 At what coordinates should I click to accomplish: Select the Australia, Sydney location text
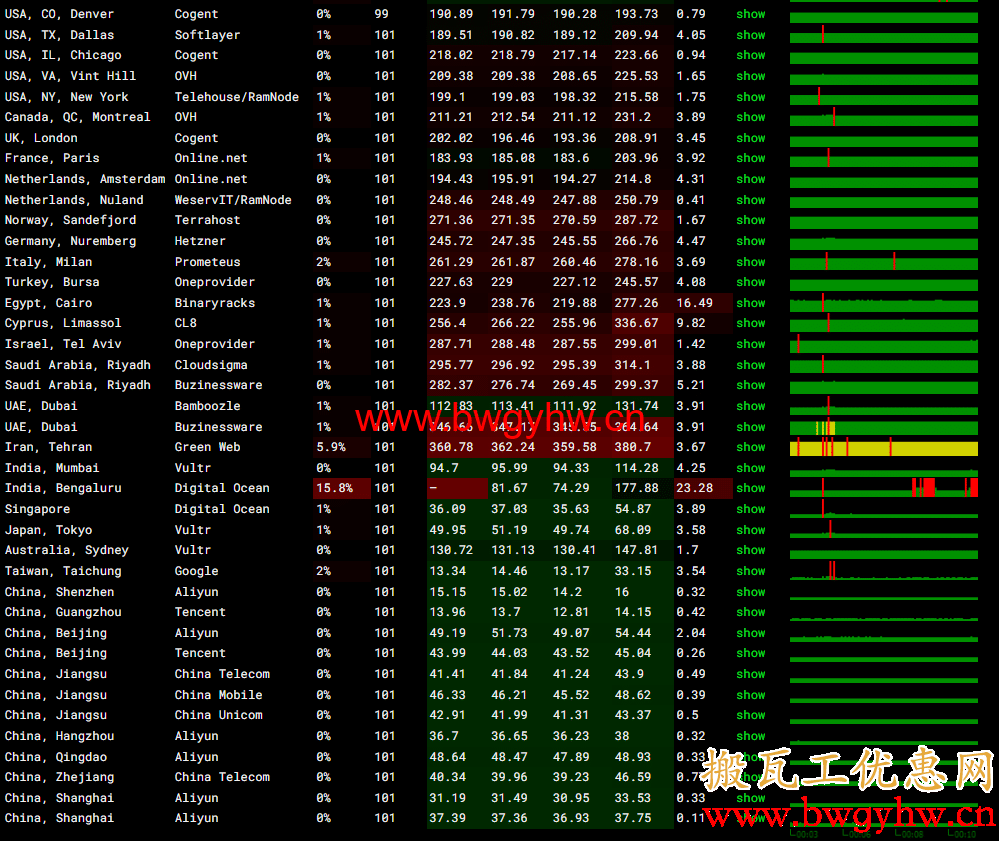pos(67,550)
